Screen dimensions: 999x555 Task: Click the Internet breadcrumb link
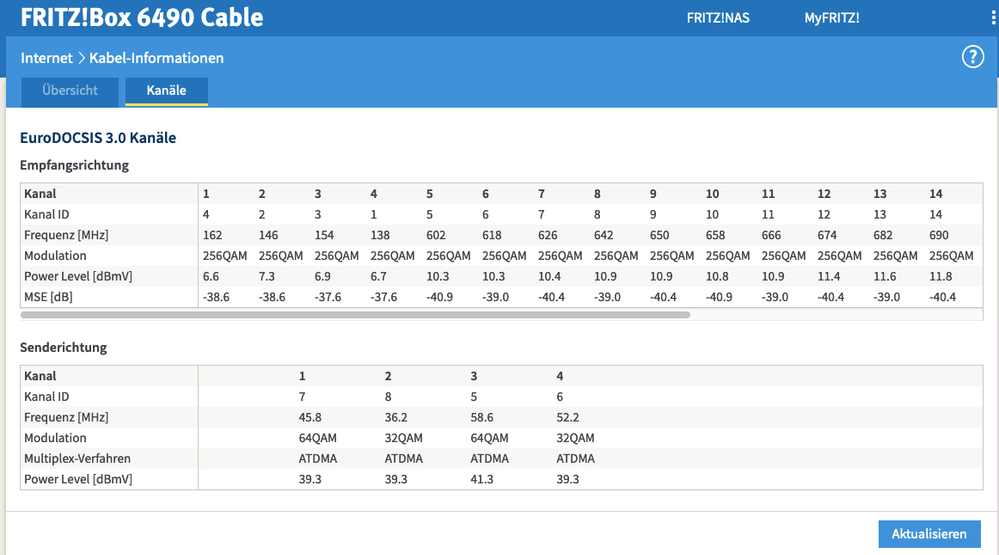point(47,58)
